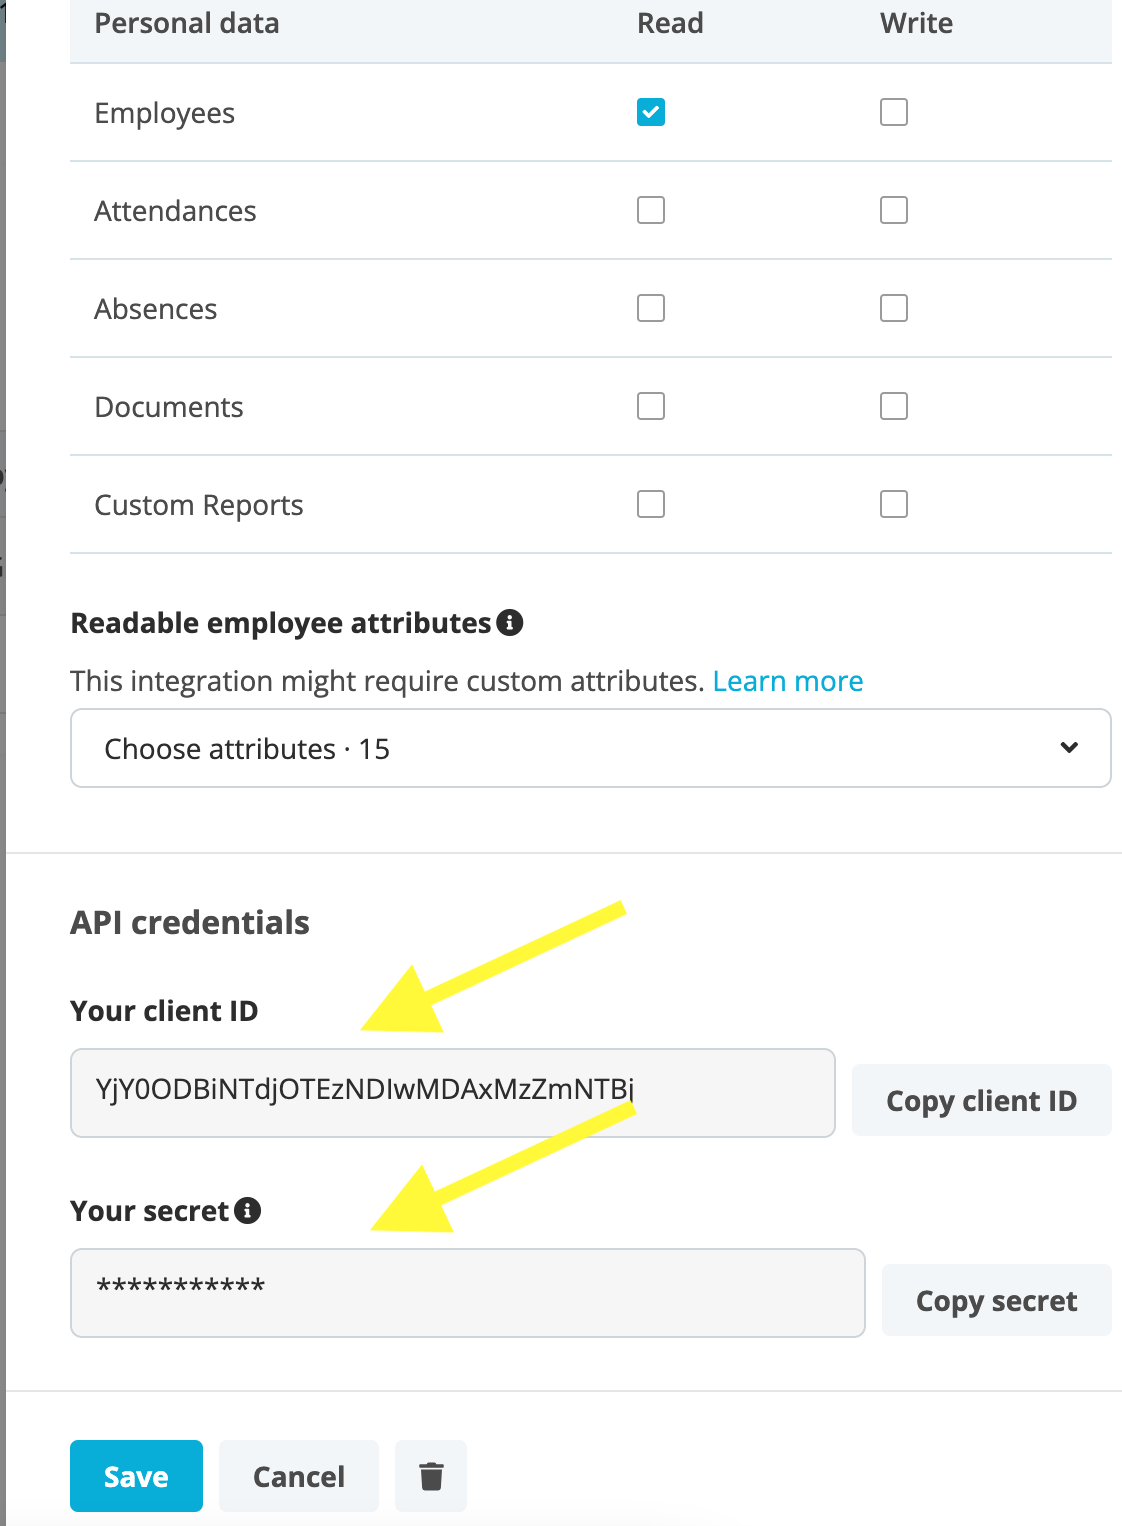Image resolution: width=1122 pixels, height=1526 pixels.
Task: Check Custom Reports Write checkbox
Action: pos(894,504)
